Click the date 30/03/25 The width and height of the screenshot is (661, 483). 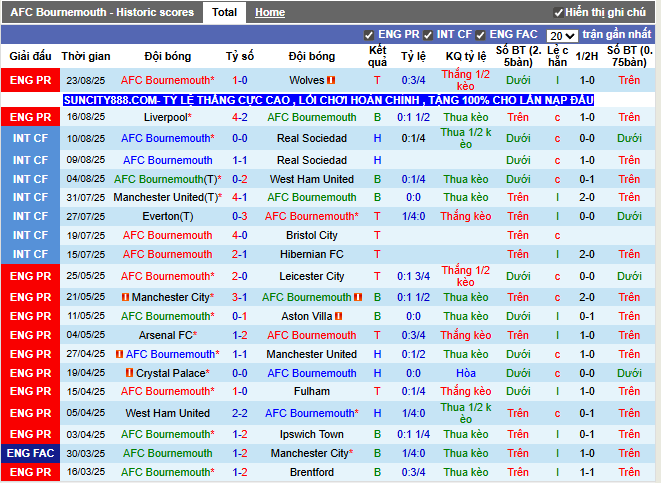tap(86, 453)
